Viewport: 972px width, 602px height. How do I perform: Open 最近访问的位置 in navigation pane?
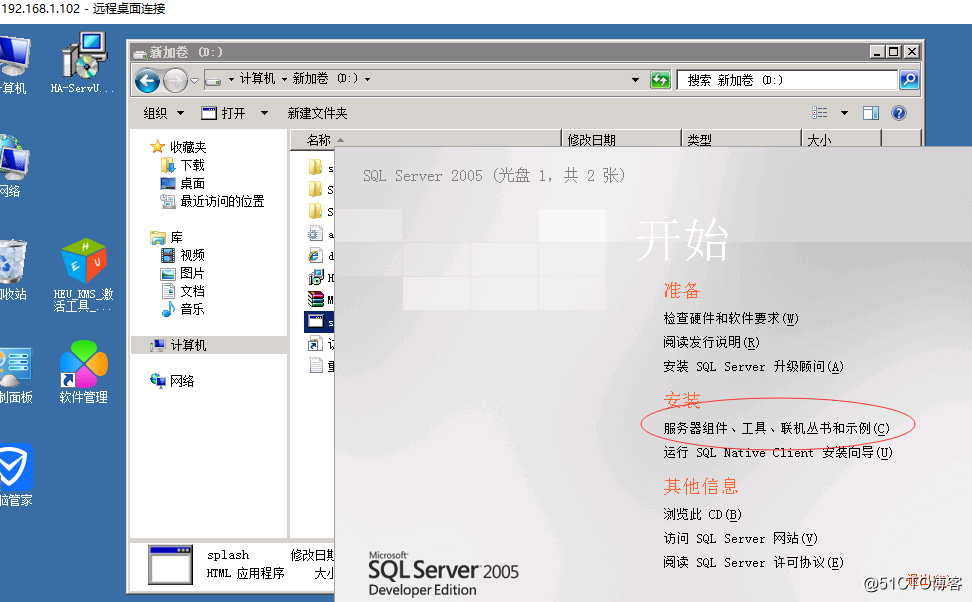point(213,201)
